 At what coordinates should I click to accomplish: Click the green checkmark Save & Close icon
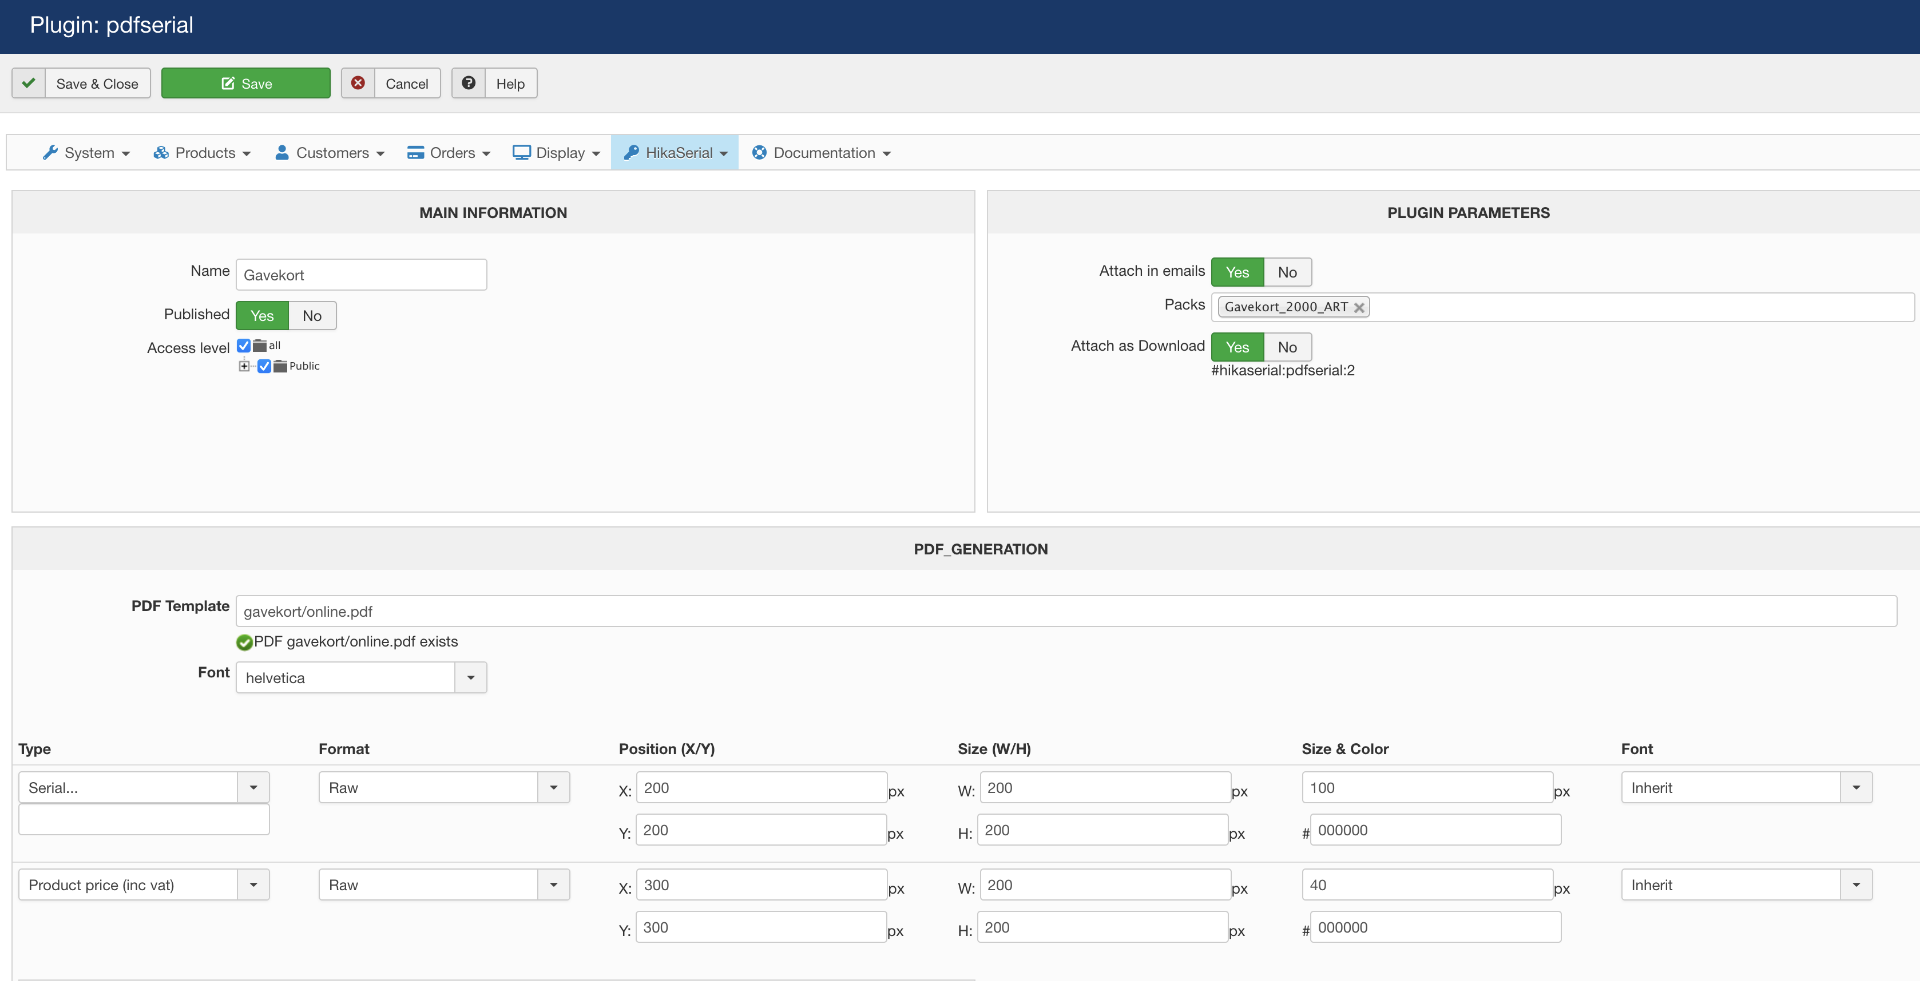(x=29, y=83)
